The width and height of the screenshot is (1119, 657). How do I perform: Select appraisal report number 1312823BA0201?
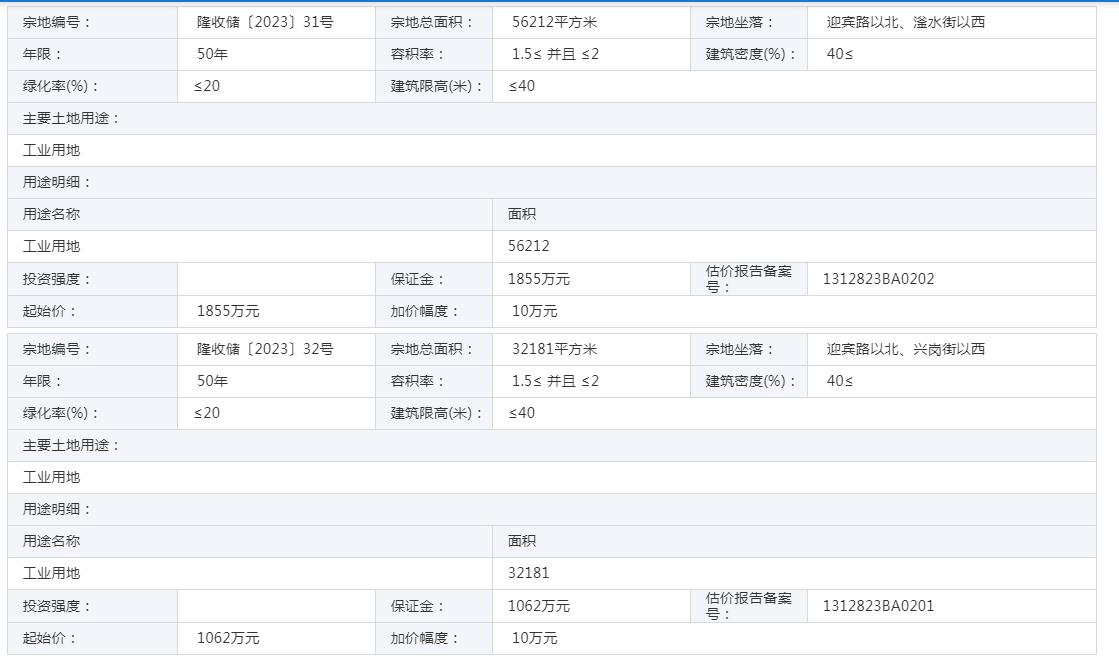point(878,606)
